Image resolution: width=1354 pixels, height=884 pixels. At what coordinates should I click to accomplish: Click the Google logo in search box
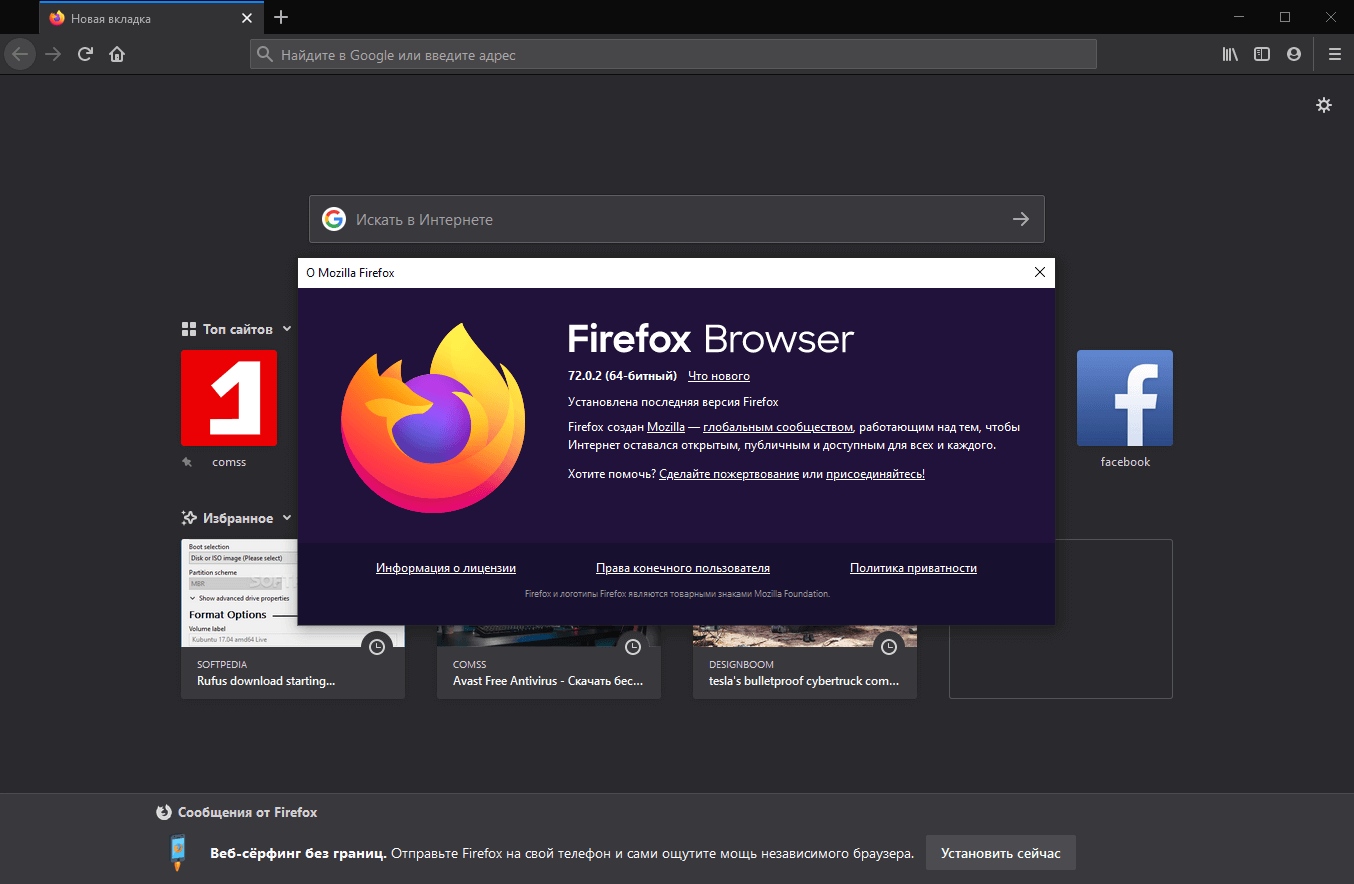333,219
